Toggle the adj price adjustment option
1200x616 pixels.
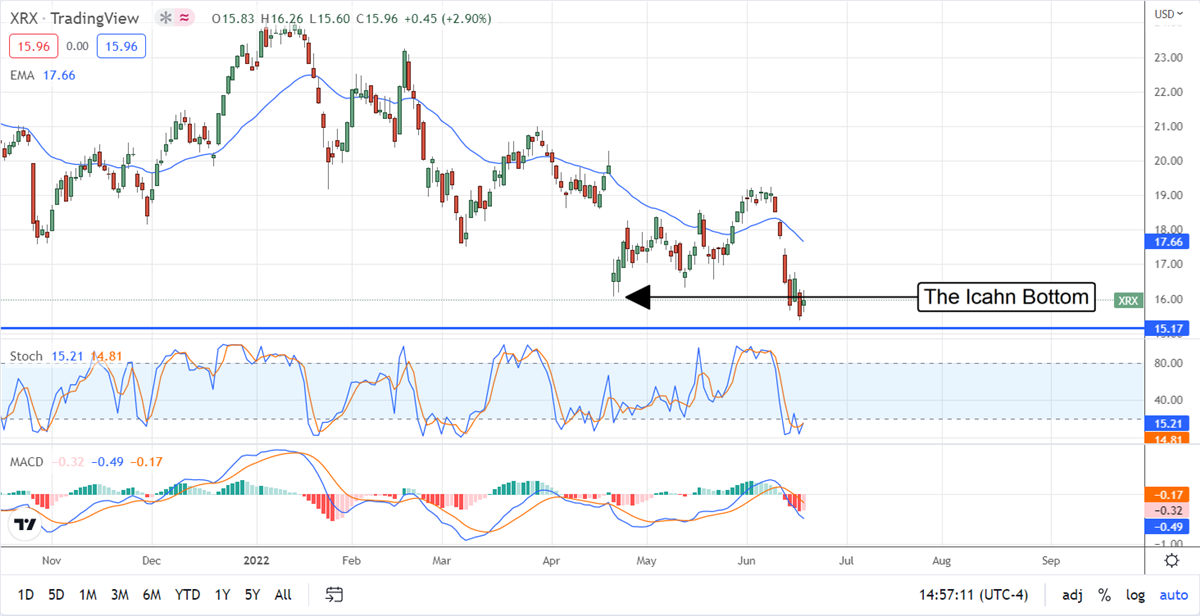[1072, 595]
